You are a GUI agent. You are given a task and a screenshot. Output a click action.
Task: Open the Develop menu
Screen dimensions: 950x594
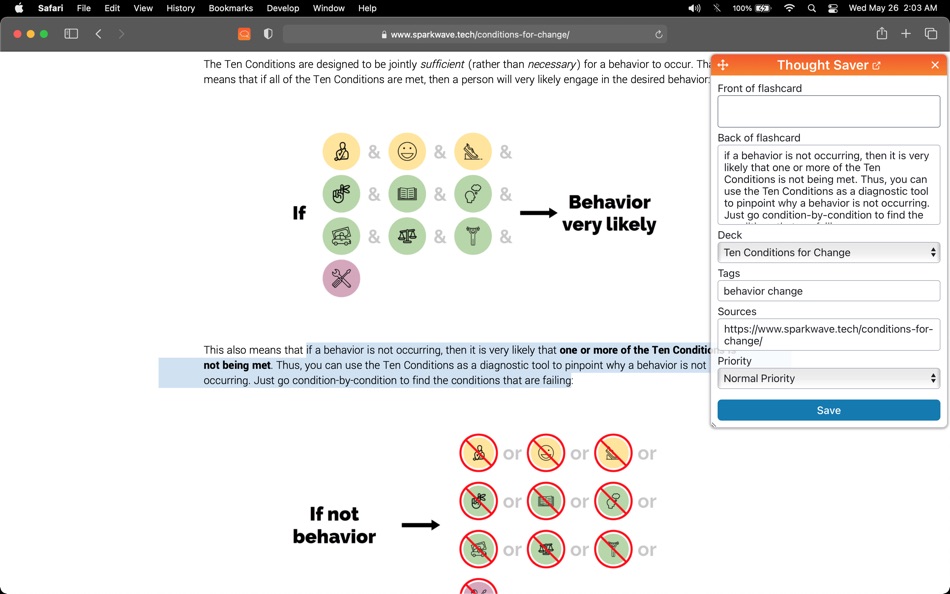click(x=283, y=9)
